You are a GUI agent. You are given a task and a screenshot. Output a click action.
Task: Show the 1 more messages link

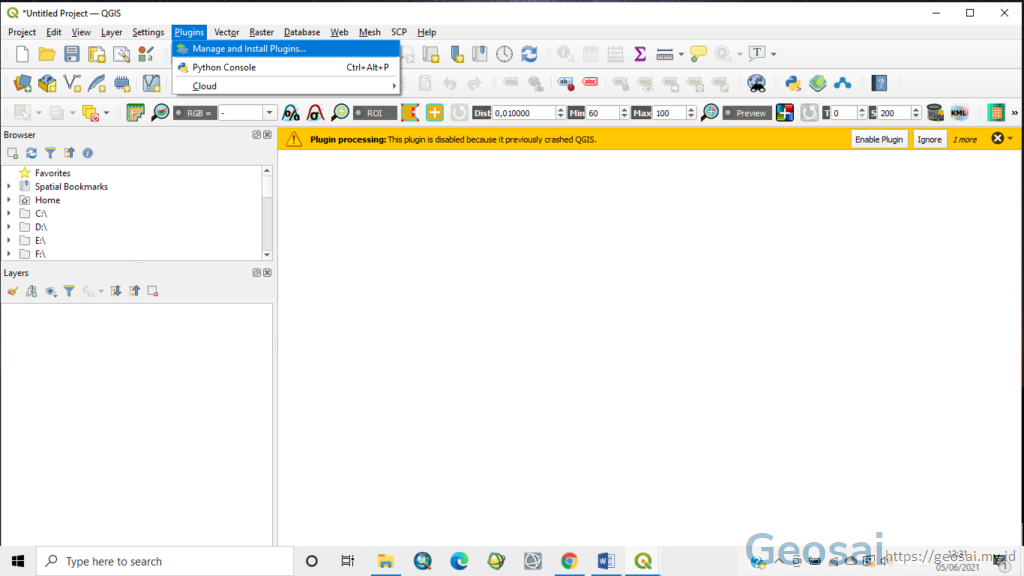point(965,140)
